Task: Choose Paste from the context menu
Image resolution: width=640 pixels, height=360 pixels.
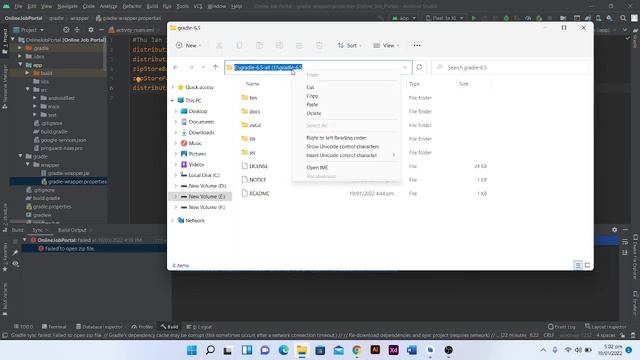Action: (312, 104)
